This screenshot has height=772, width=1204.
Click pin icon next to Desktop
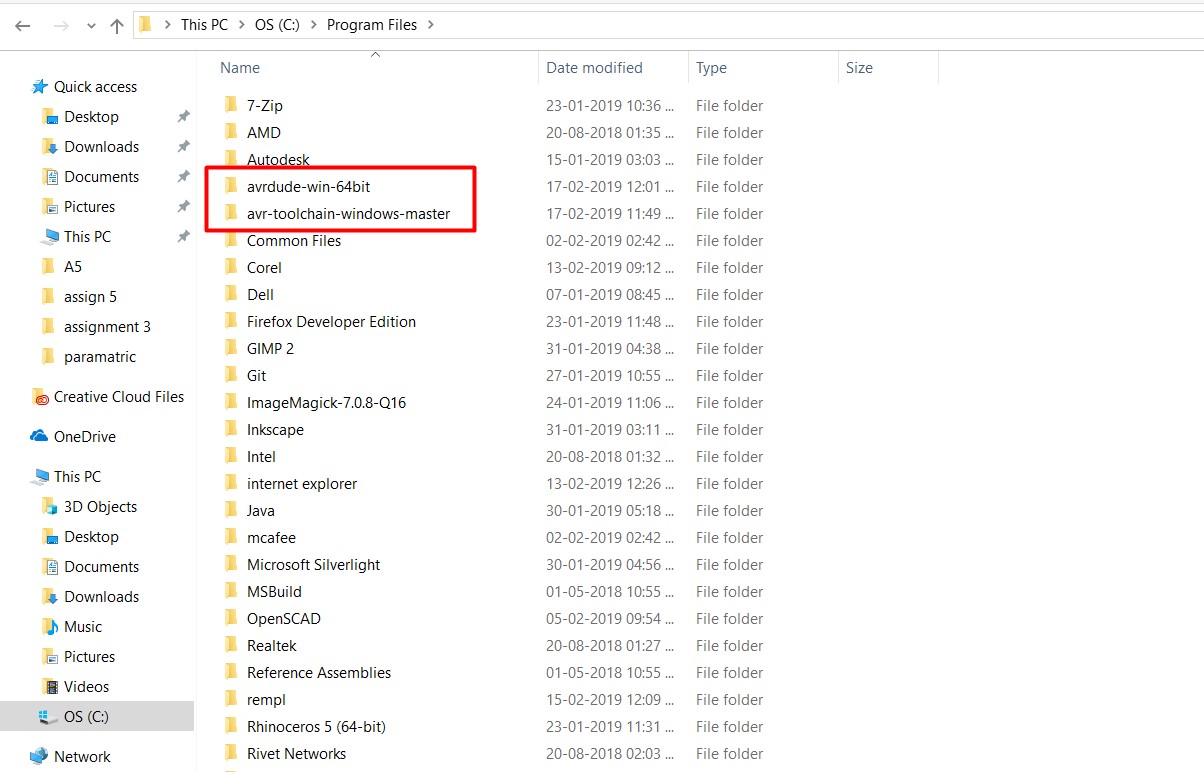[183, 117]
